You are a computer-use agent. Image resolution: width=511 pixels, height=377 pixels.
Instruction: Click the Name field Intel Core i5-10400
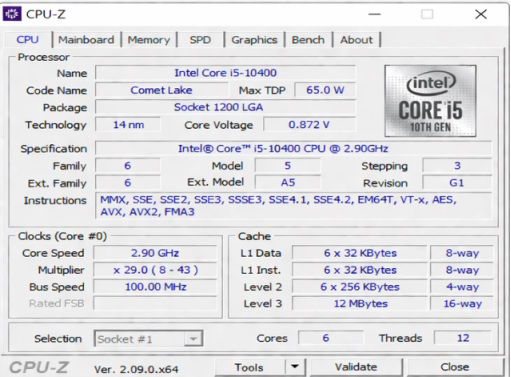[x=225, y=73]
